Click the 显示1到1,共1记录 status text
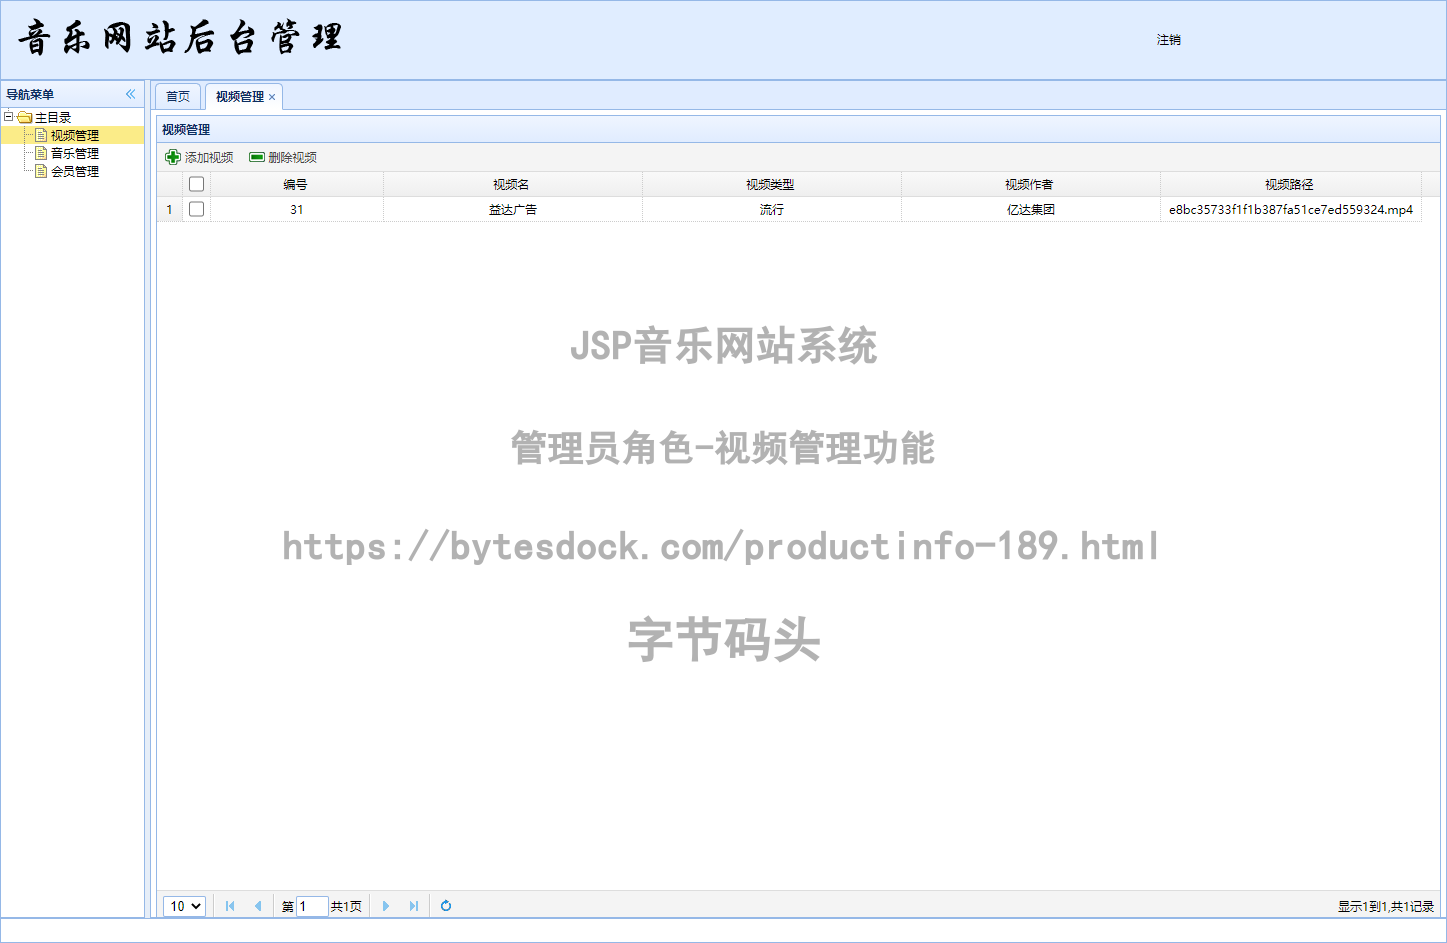Screen dimensions: 1447x943 [x=1386, y=907]
